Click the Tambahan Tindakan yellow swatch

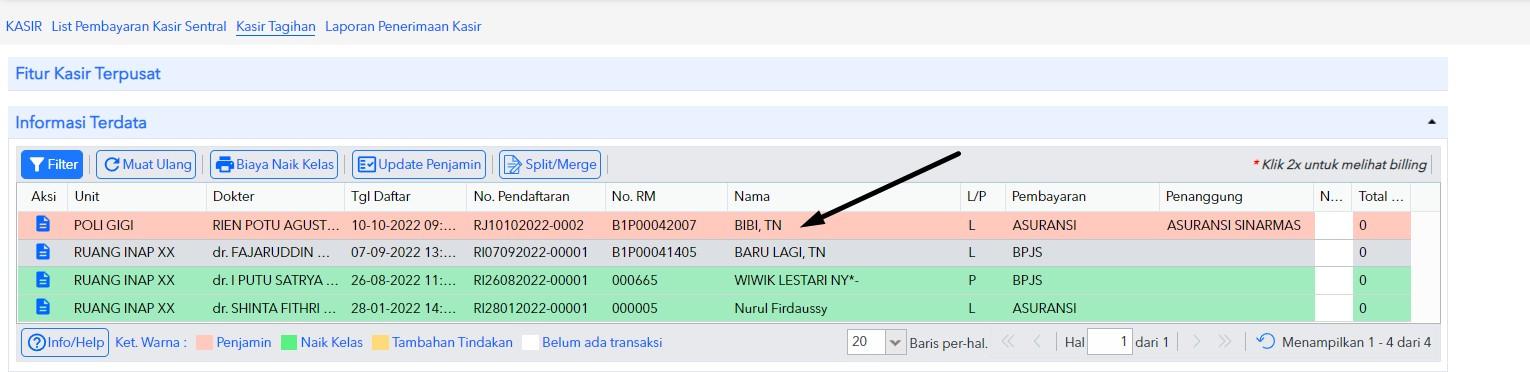[x=380, y=342]
